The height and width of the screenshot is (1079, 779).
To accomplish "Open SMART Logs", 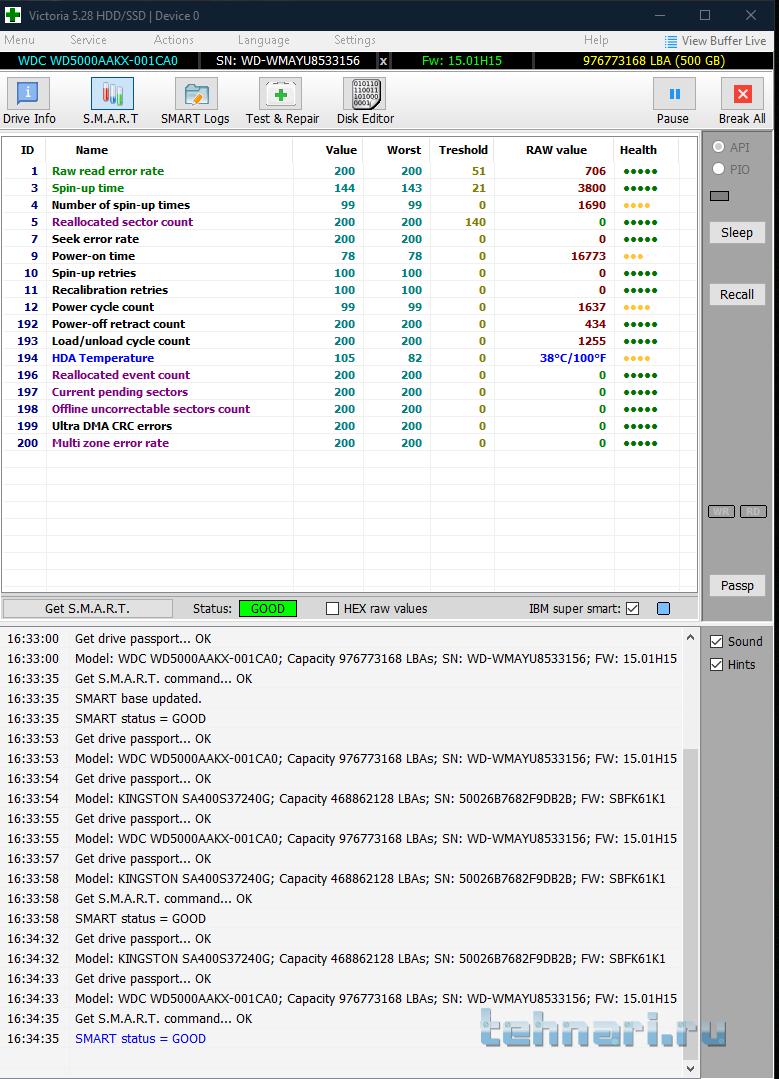I will (x=195, y=101).
